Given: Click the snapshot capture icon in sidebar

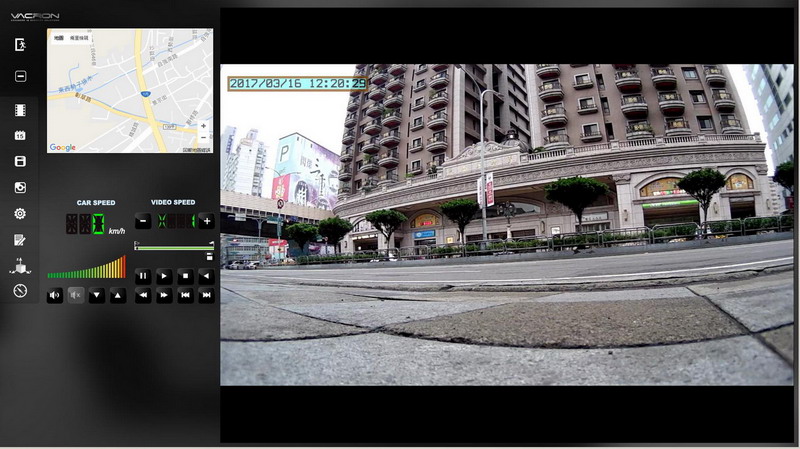Looking at the screenshot, I should click(20, 187).
